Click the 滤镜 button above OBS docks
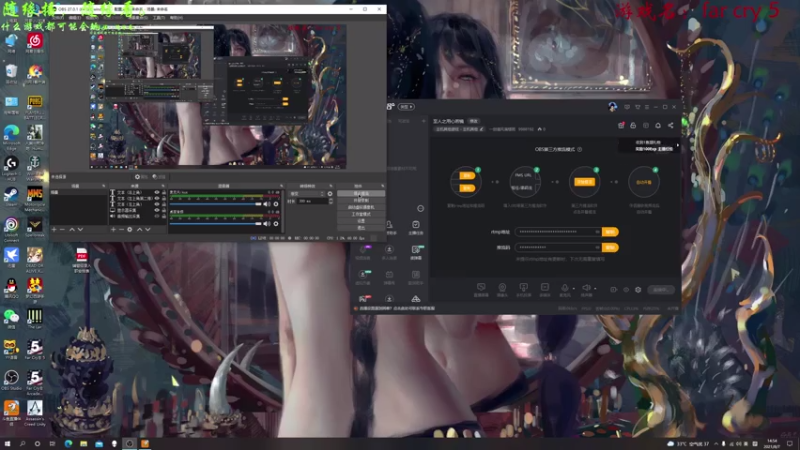 click(x=159, y=177)
